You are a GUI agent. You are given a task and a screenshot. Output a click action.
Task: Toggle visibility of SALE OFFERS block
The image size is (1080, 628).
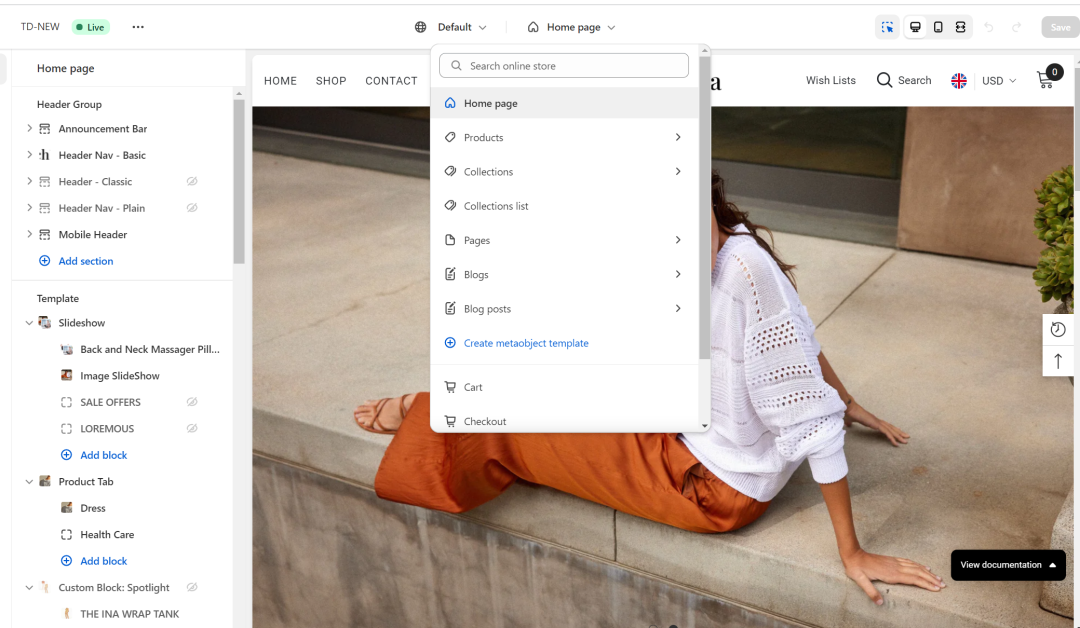192,402
